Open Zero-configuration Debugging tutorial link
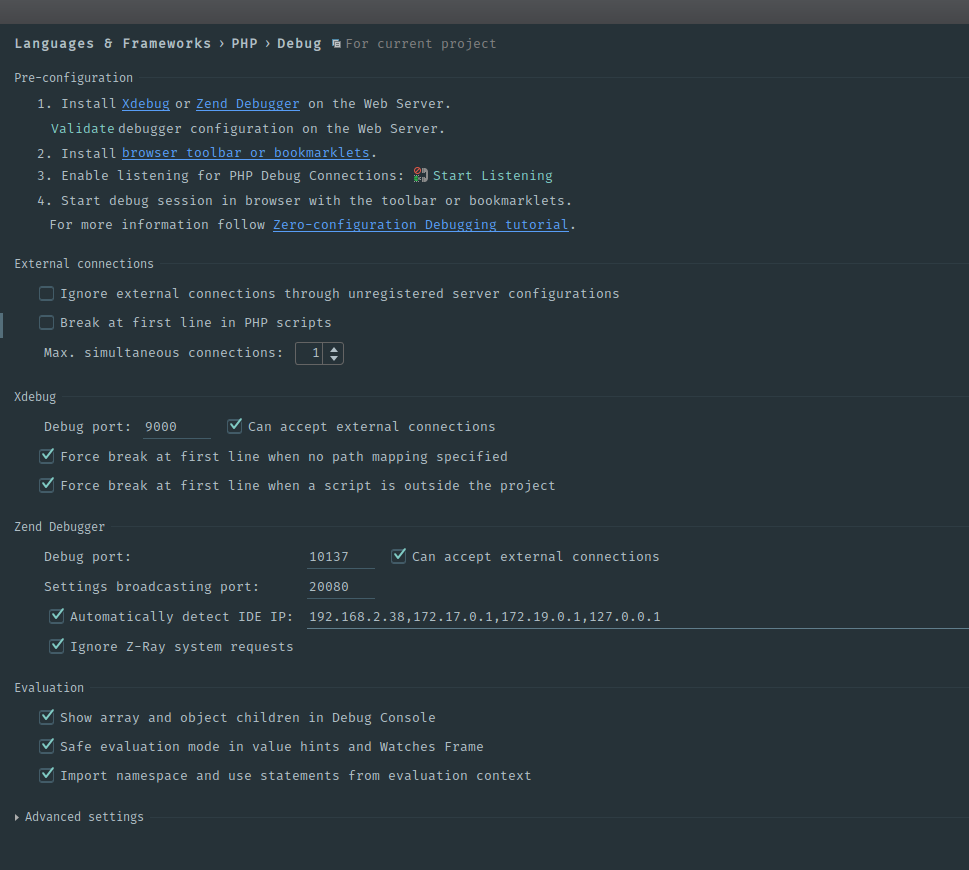This screenshot has height=870, width=969. pos(421,224)
